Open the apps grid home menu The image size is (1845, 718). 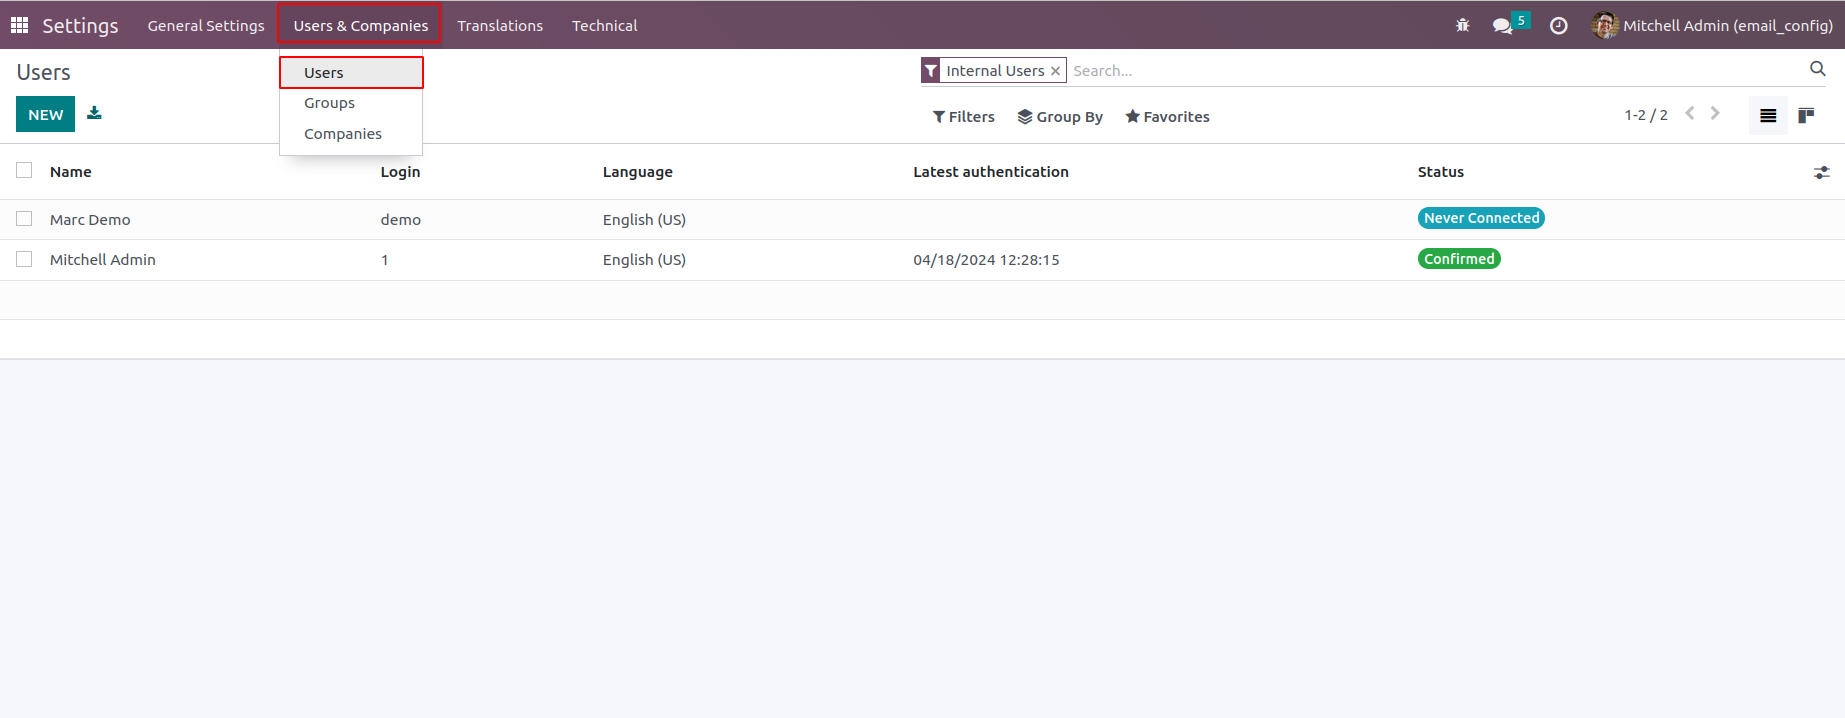pyautogui.click(x=19, y=25)
